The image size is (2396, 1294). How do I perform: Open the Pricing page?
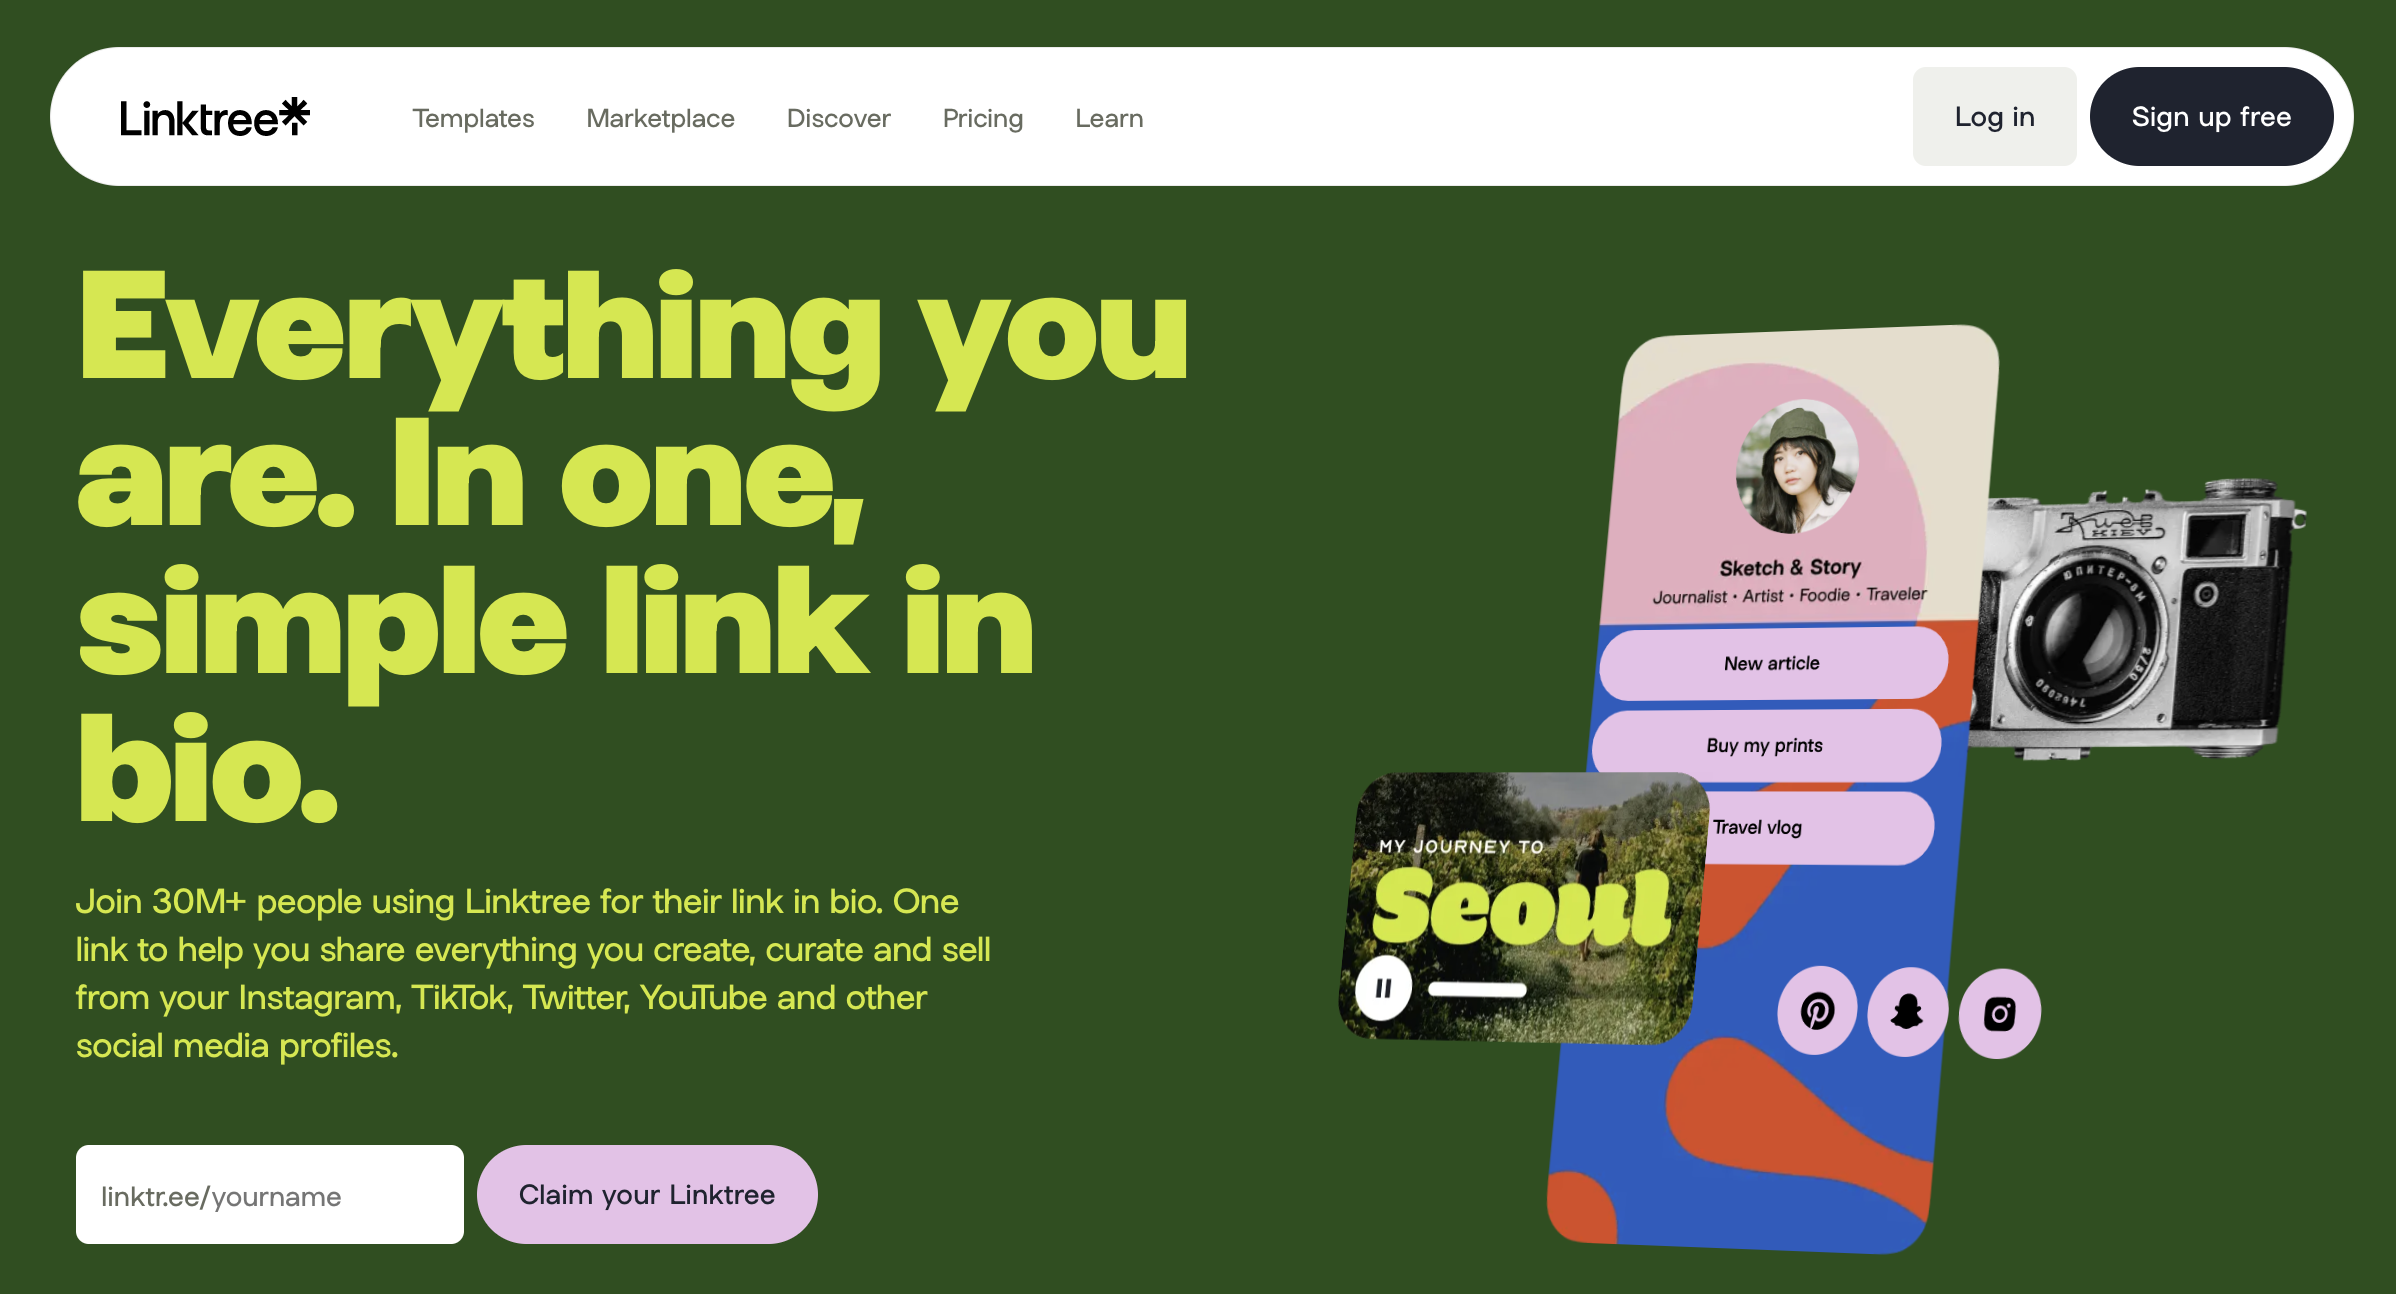pos(983,118)
